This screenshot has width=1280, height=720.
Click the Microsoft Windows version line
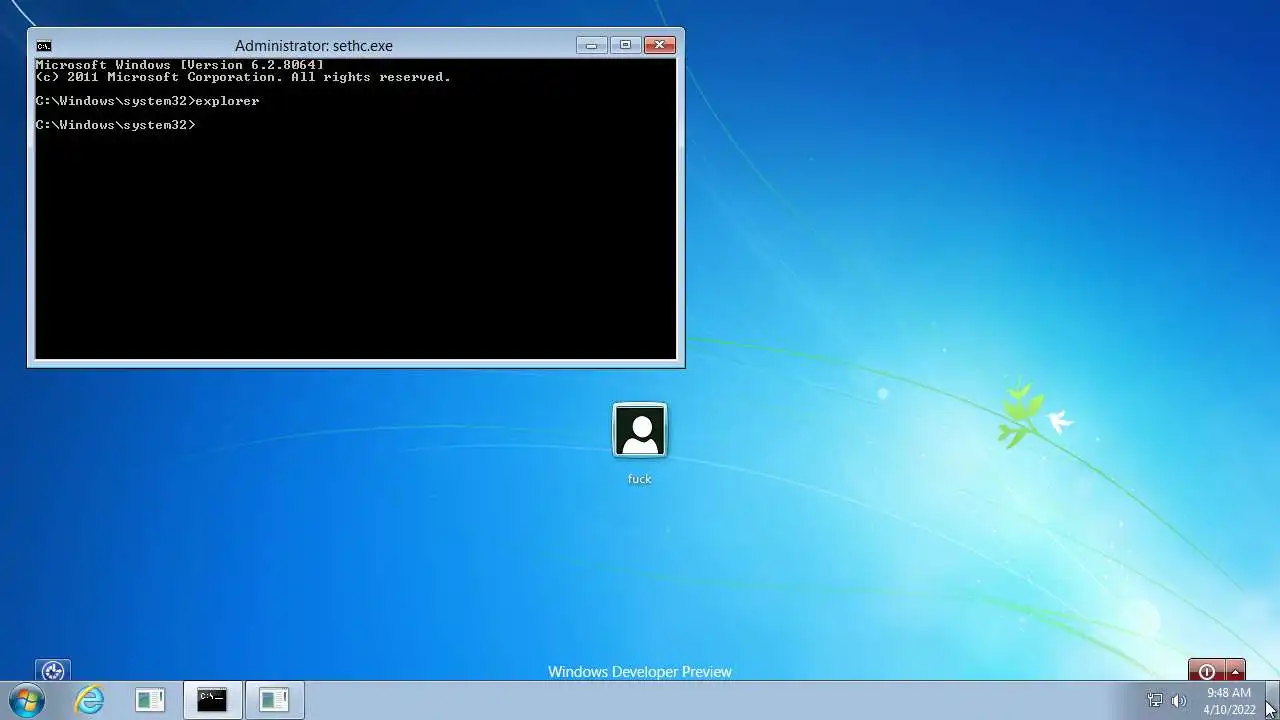[x=180, y=65]
